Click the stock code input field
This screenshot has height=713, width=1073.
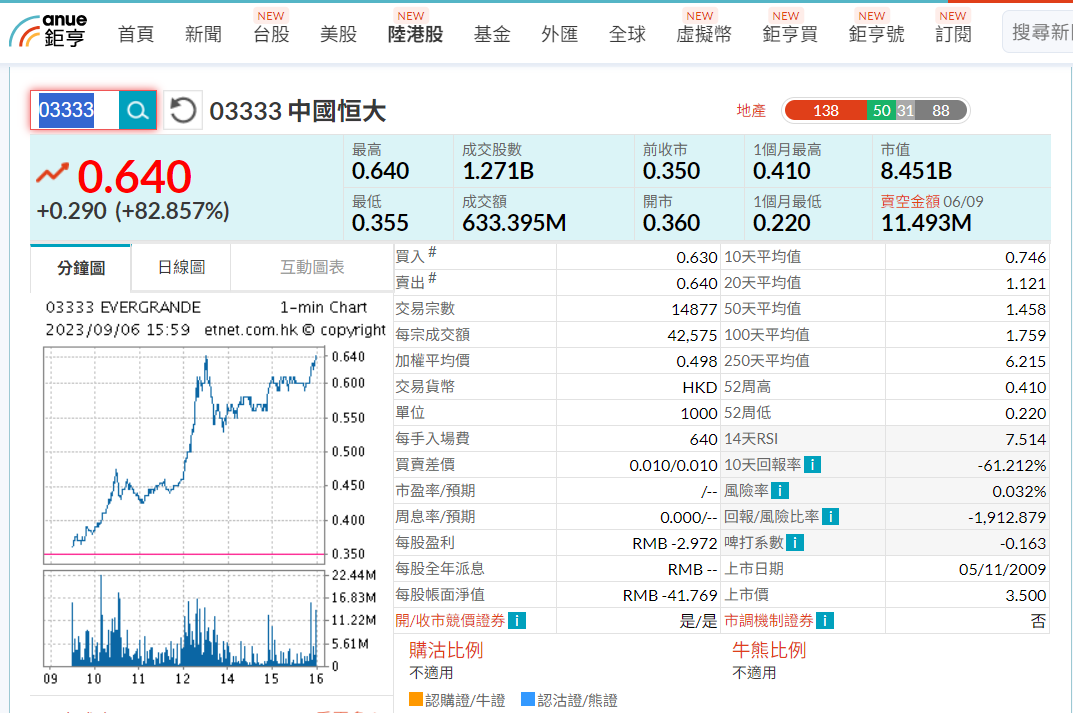pyautogui.click(x=75, y=110)
